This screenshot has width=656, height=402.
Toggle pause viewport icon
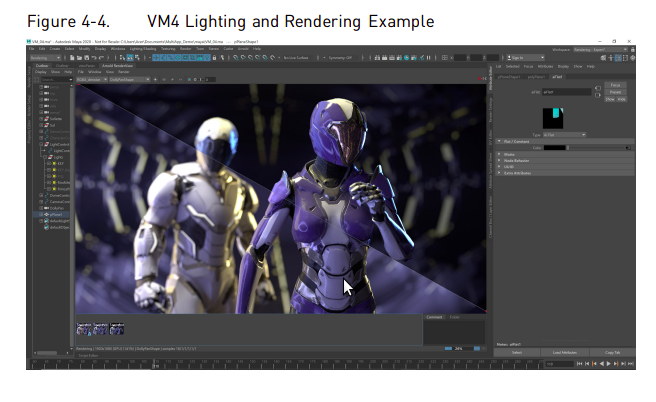click(x=428, y=58)
